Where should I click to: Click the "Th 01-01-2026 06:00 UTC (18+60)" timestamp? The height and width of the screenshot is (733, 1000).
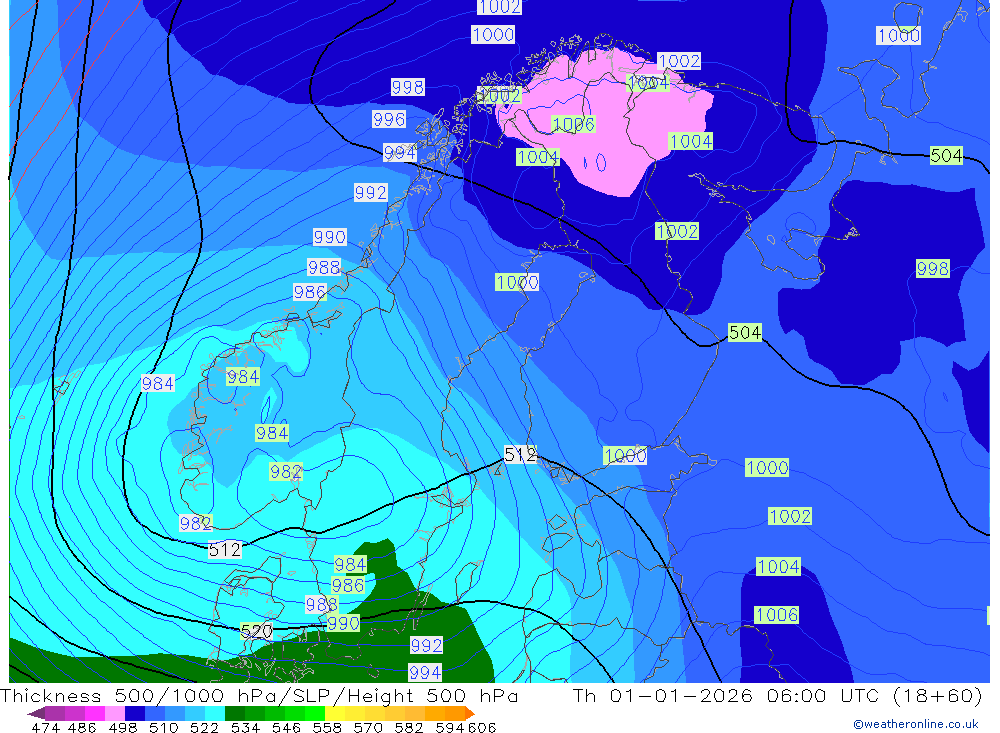pyautogui.click(x=777, y=695)
